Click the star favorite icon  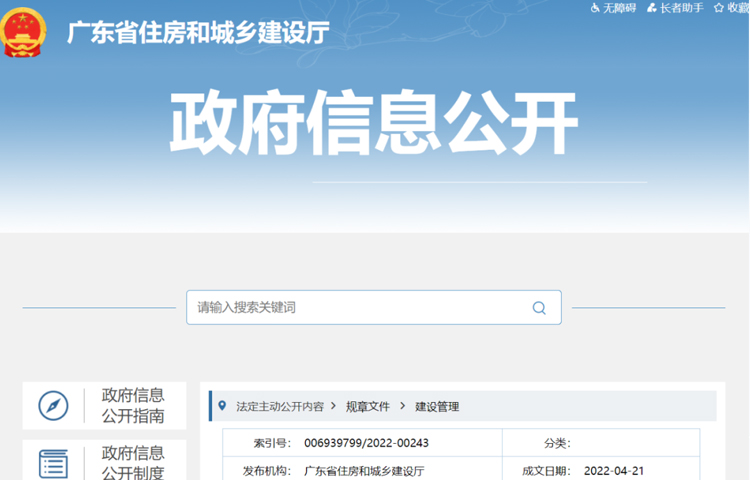click(x=718, y=8)
